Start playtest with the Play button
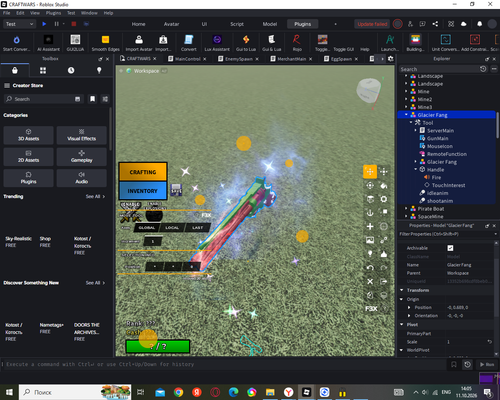Screen dimensions: 500x400 (44, 24)
